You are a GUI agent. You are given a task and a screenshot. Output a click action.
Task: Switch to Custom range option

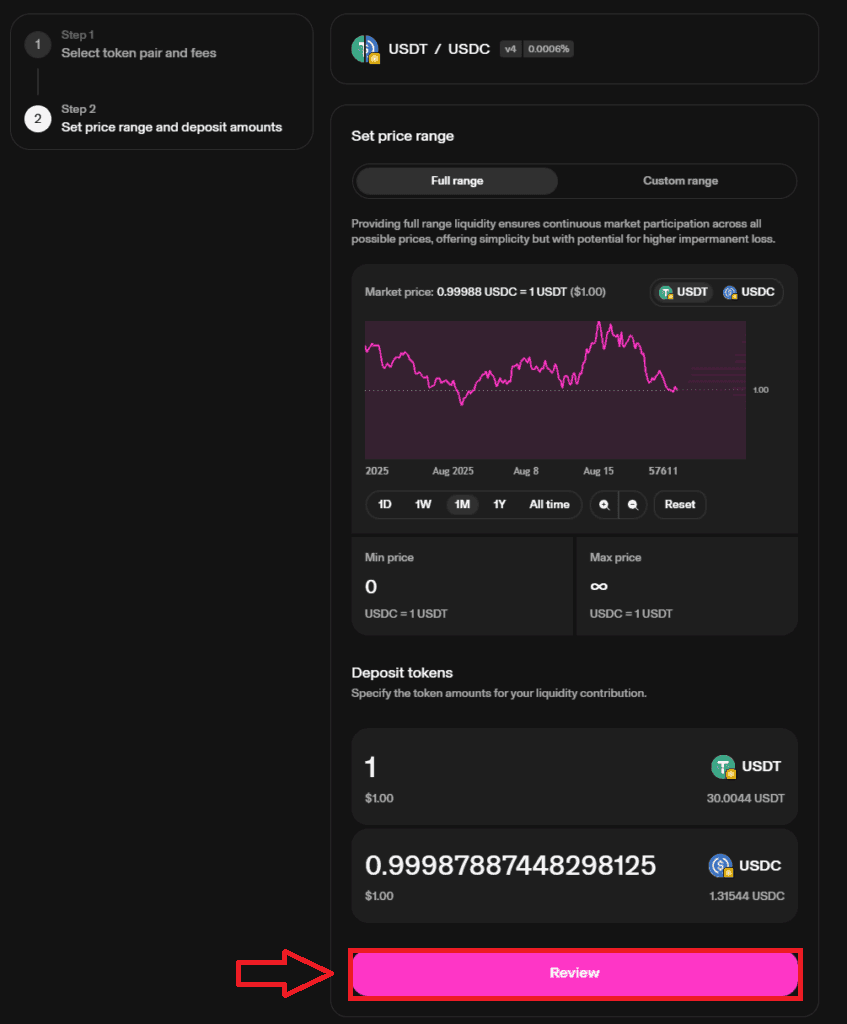point(680,181)
